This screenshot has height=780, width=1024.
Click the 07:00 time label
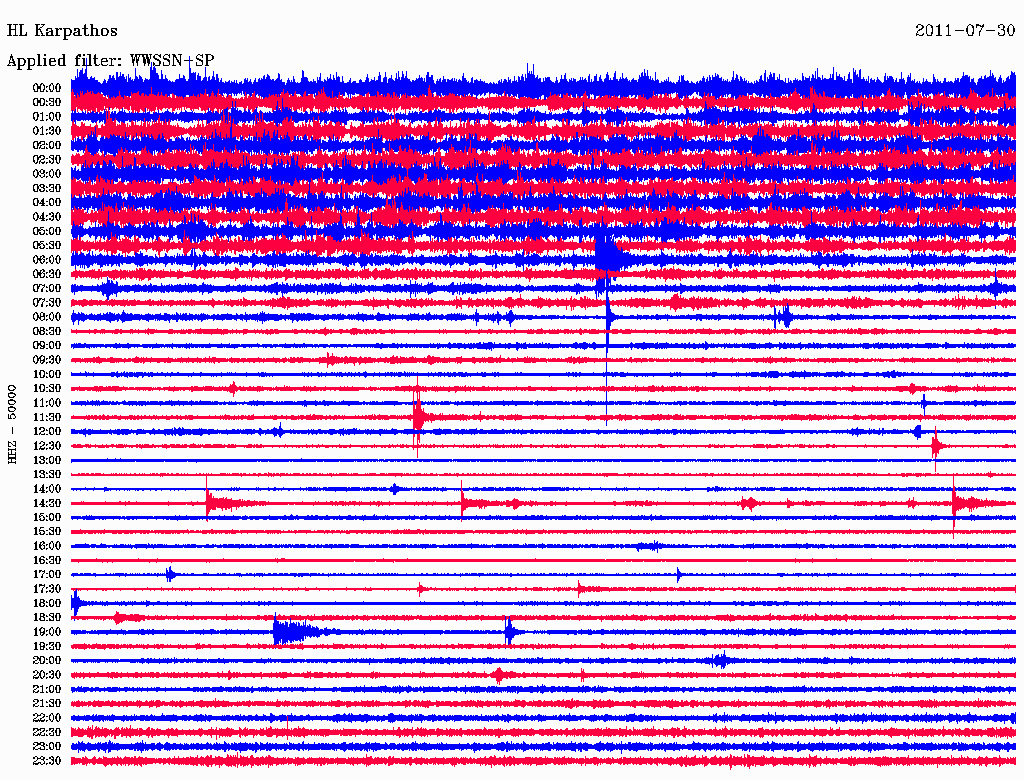pos(47,289)
